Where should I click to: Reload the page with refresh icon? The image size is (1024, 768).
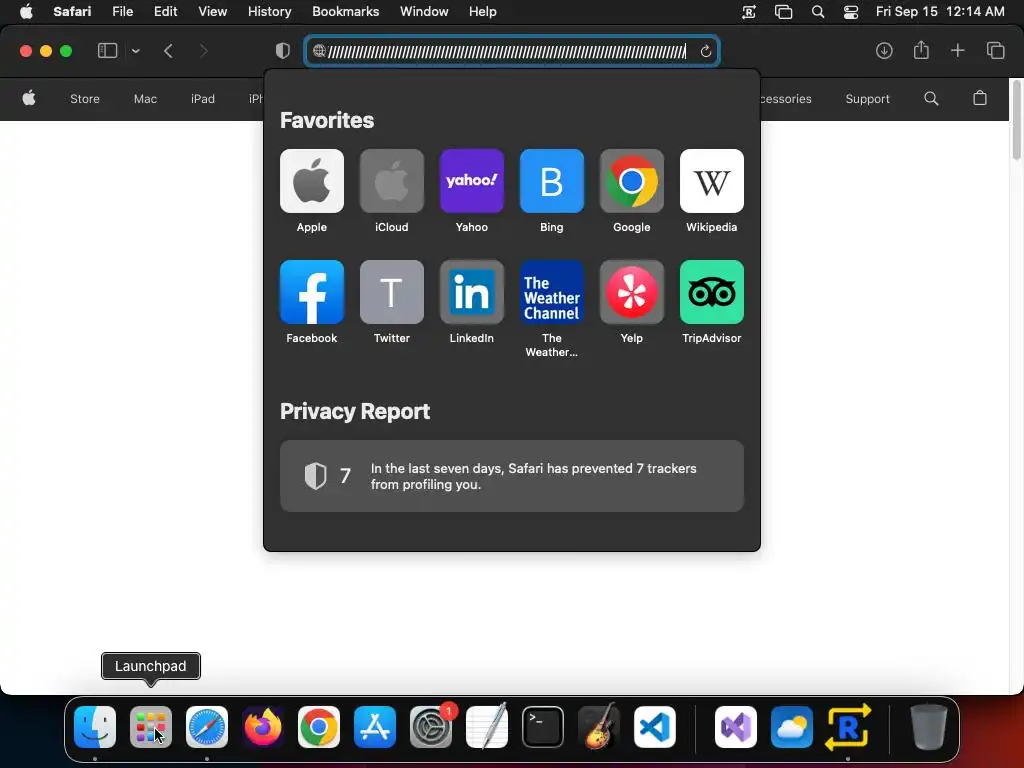705,51
